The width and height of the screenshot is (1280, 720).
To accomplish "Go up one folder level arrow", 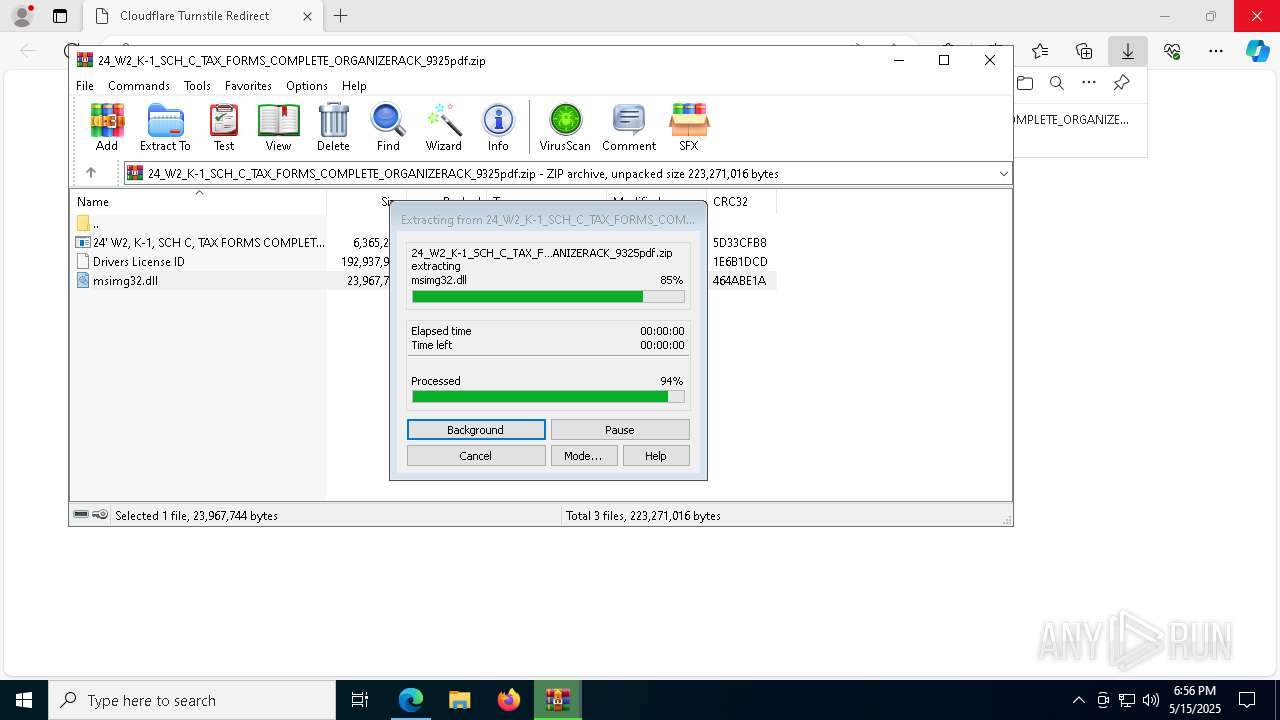I will click(x=90, y=173).
